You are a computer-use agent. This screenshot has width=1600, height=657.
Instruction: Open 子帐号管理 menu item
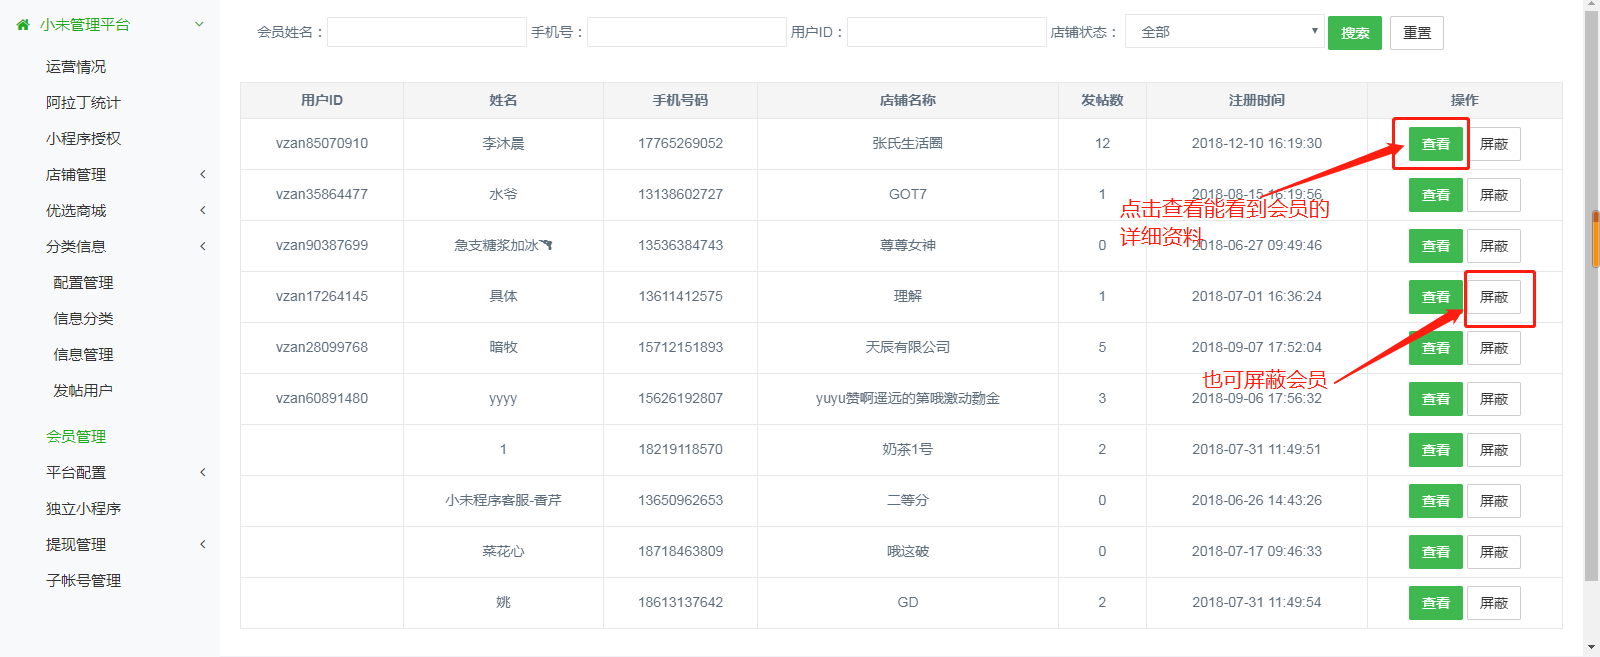tap(84, 580)
